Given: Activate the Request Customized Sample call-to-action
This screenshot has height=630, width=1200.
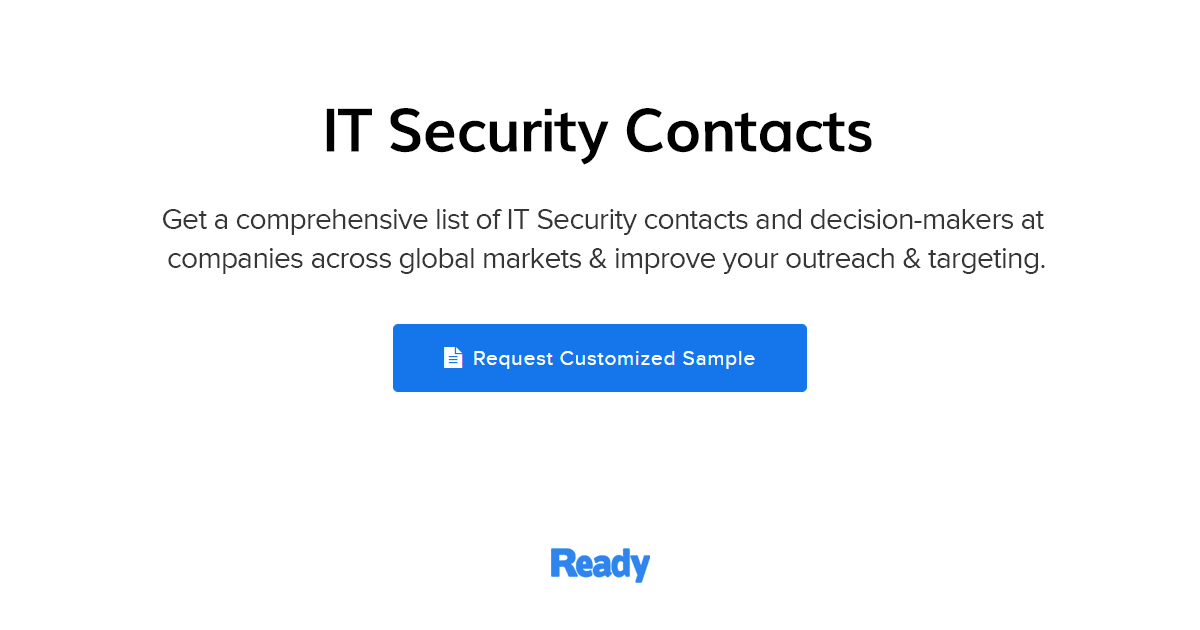Looking at the screenshot, I should 600,357.
